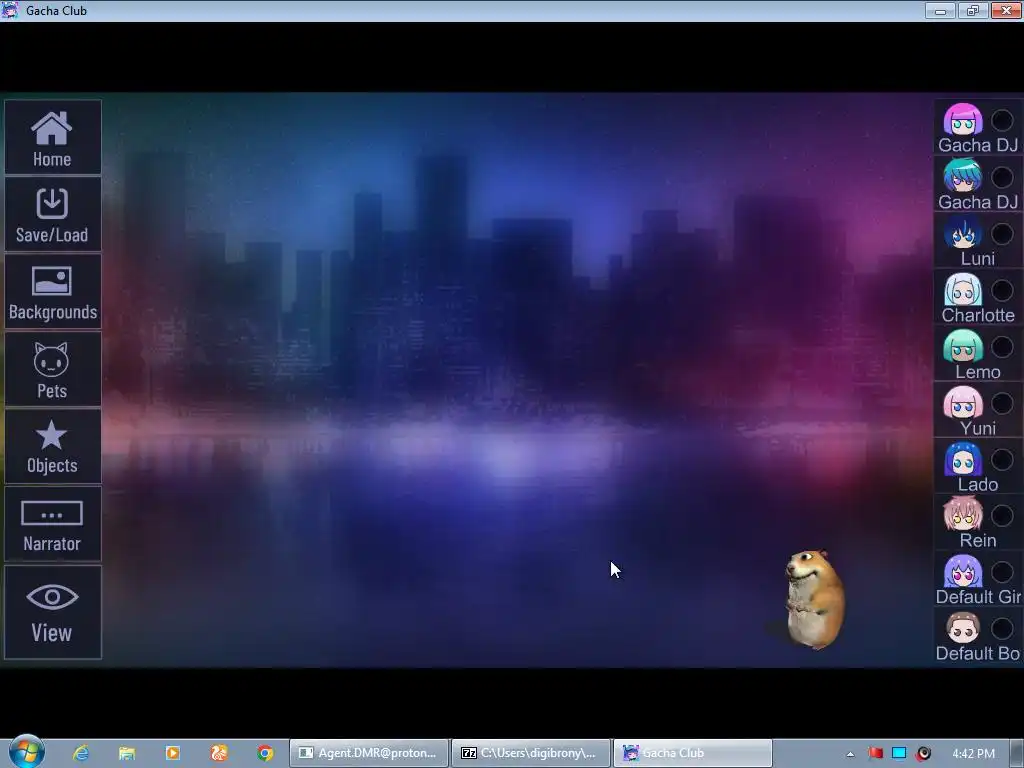Select the Luni character avatar
Image resolution: width=1024 pixels, height=768 pixels.
click(x=963, y=233)
